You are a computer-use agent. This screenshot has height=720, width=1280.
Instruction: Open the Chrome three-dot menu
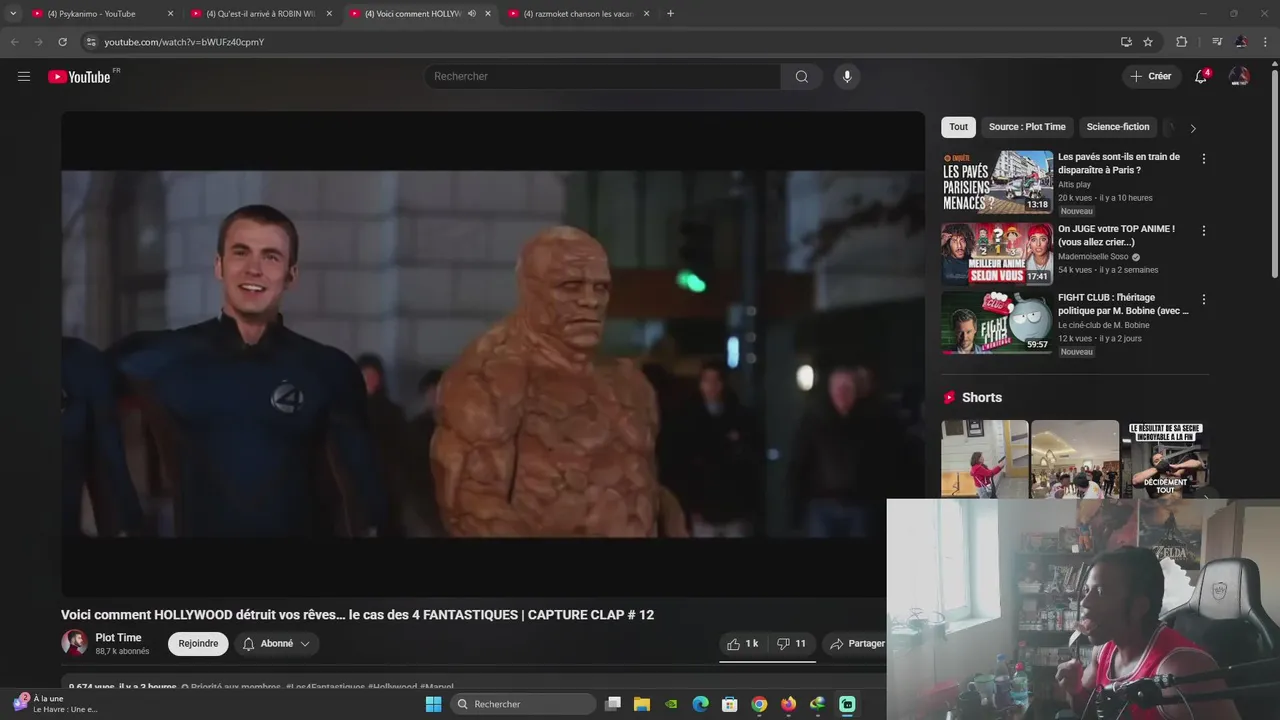tap(1265, 42)
